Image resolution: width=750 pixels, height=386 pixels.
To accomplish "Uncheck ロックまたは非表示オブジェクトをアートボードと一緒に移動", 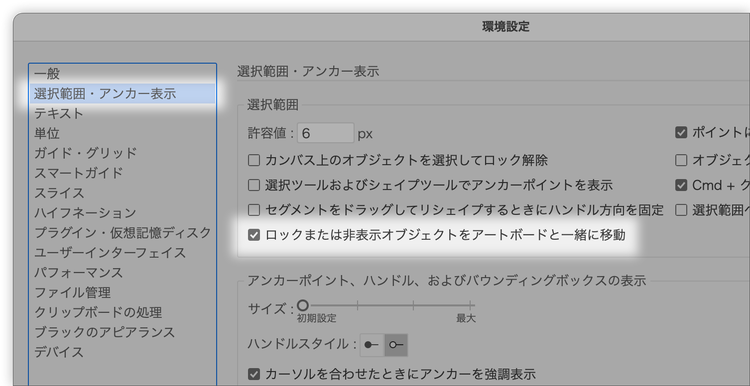I will pyautogui.click(x=254, y=235).
